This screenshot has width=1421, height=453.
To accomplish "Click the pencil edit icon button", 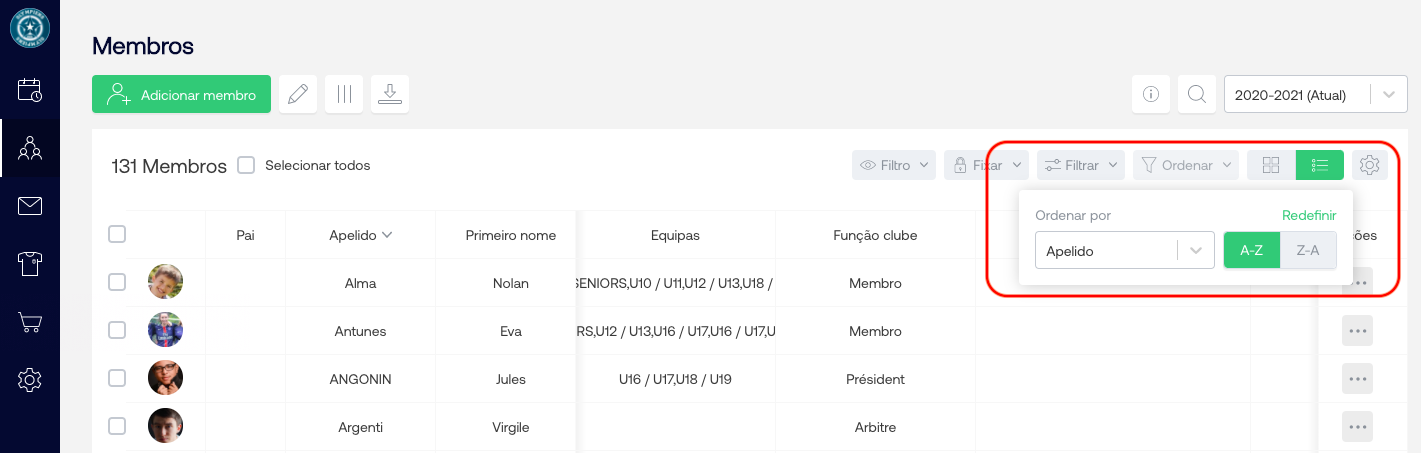I will click(x=297, y=95).
